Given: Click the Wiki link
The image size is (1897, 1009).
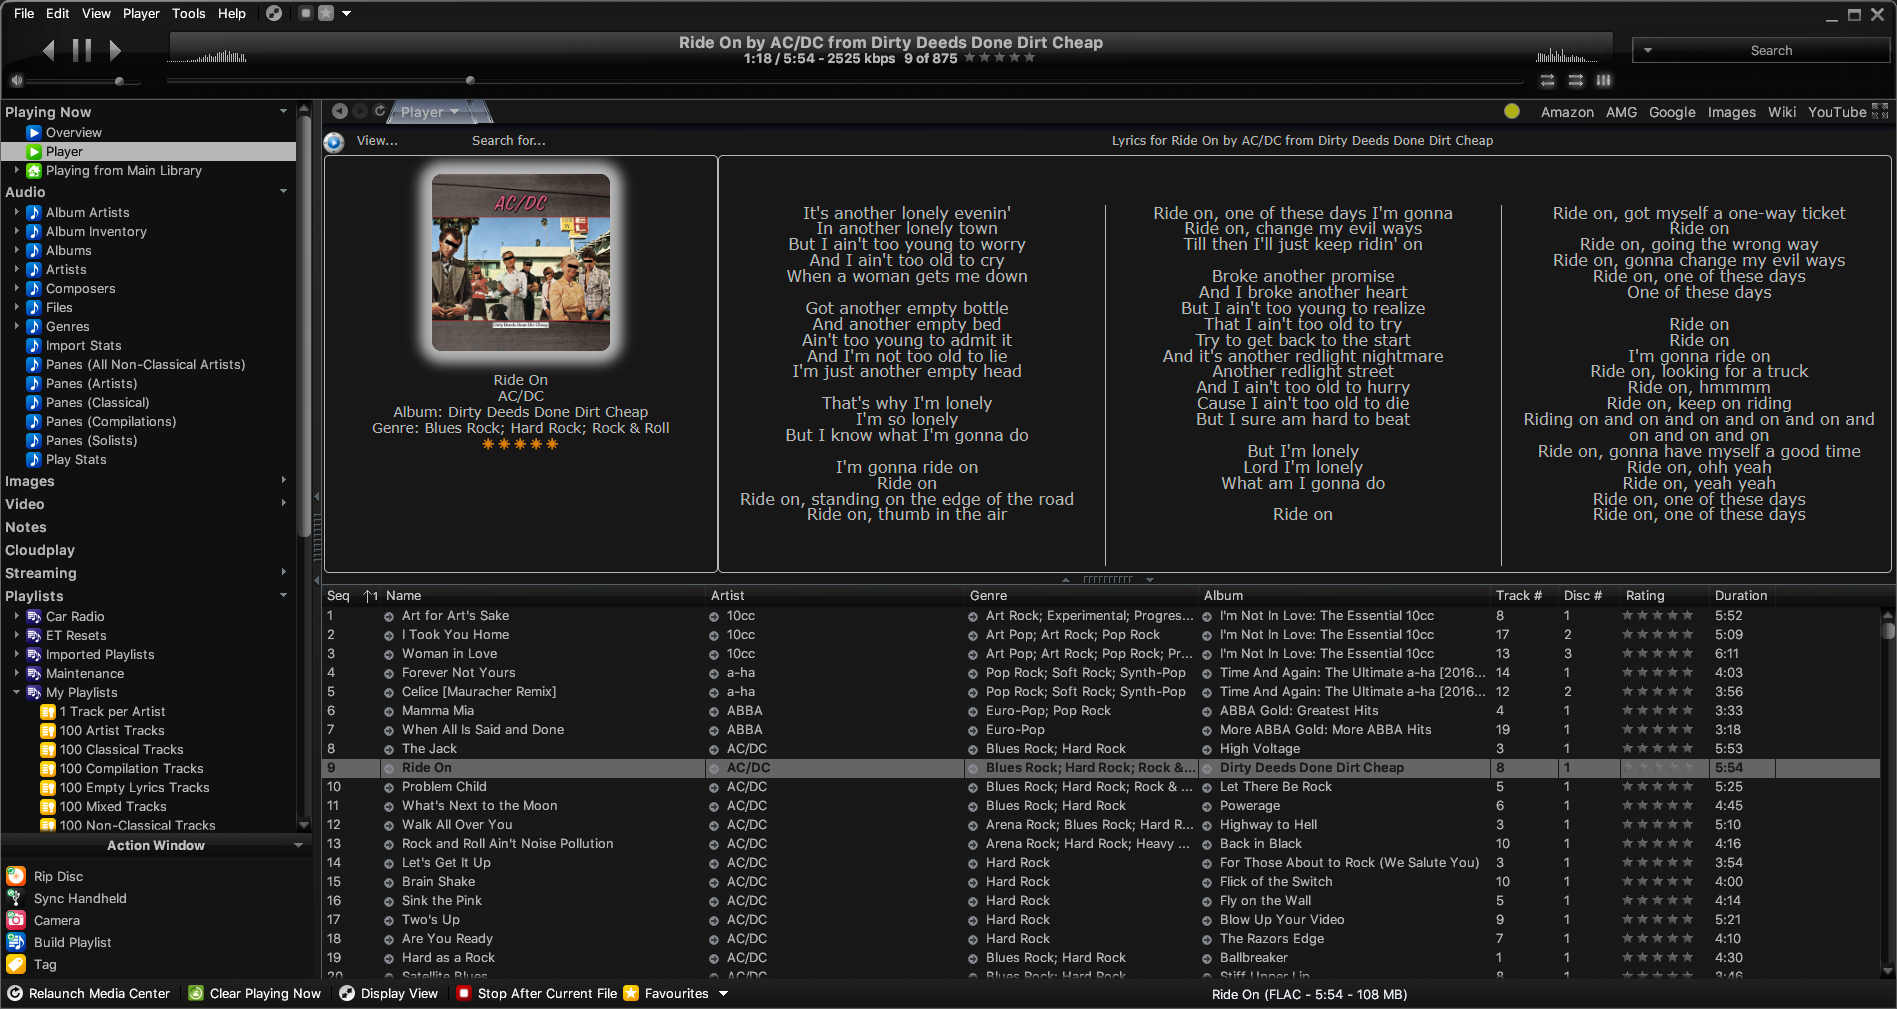Looking at the screenshot, I should point(1781,112).
